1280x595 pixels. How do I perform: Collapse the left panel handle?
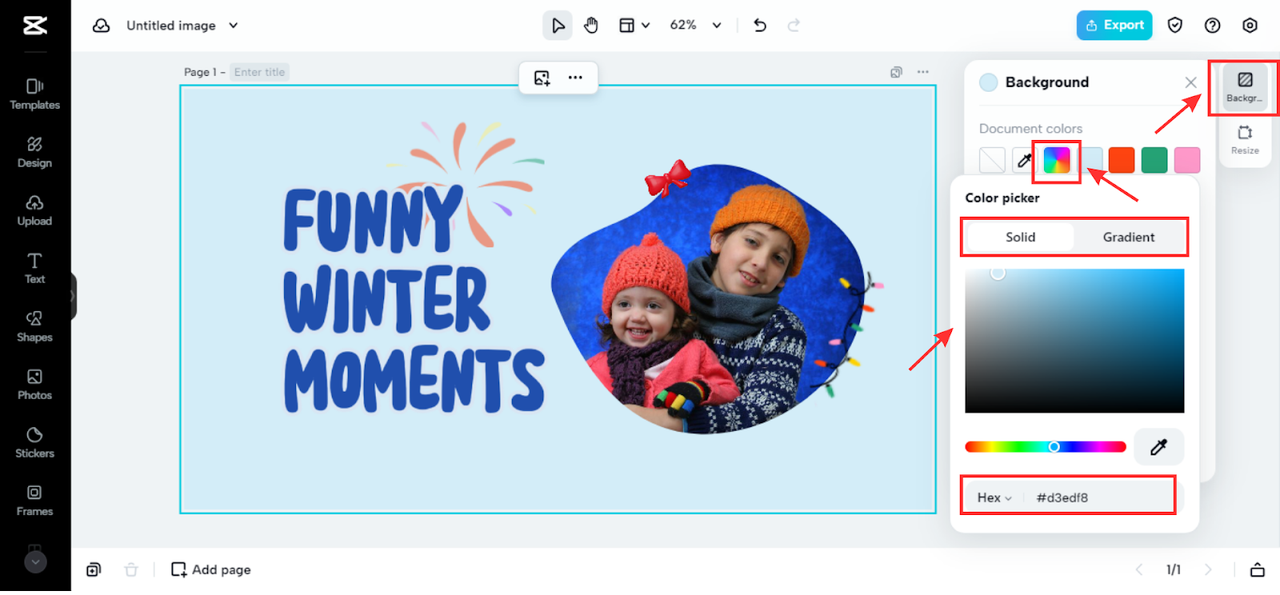(x=73, y=296)
